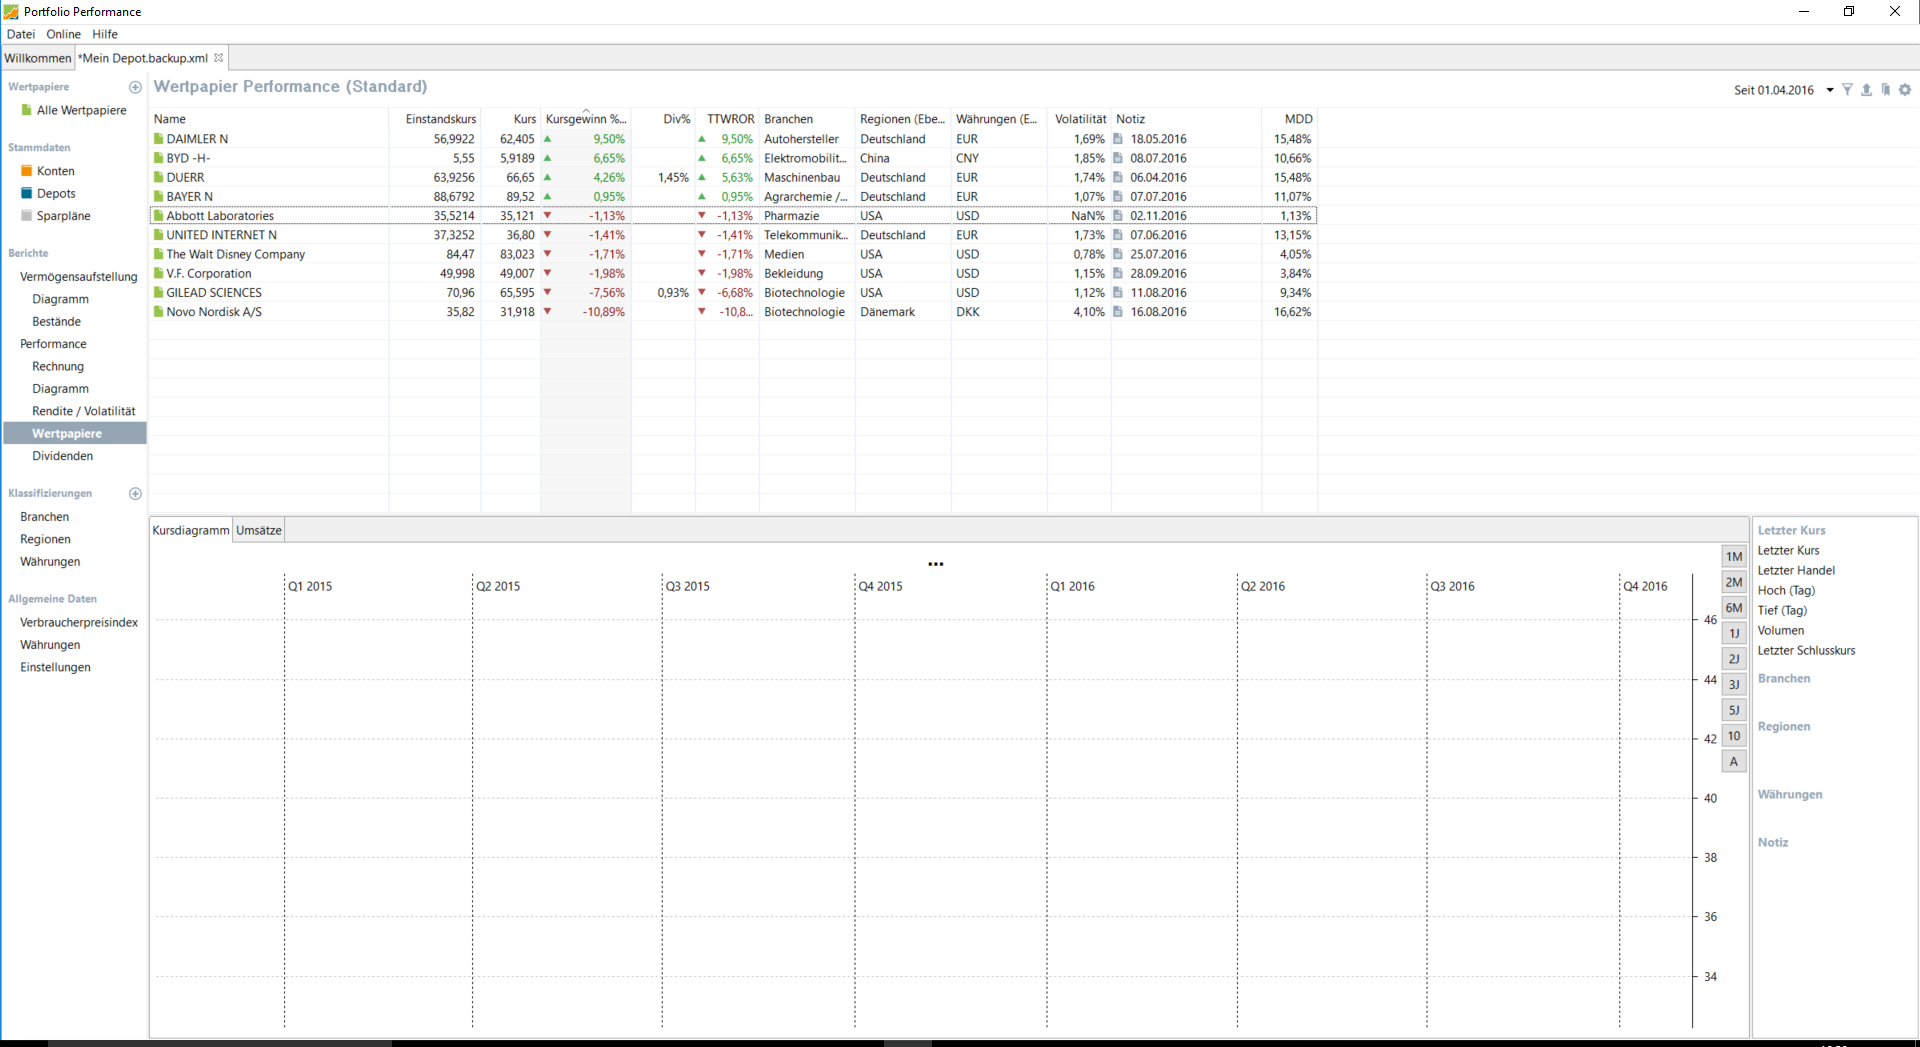The height and width of the screenshot is (1047, 1920).
Task: Open the Datei menu
Action: tap(21, 34)
